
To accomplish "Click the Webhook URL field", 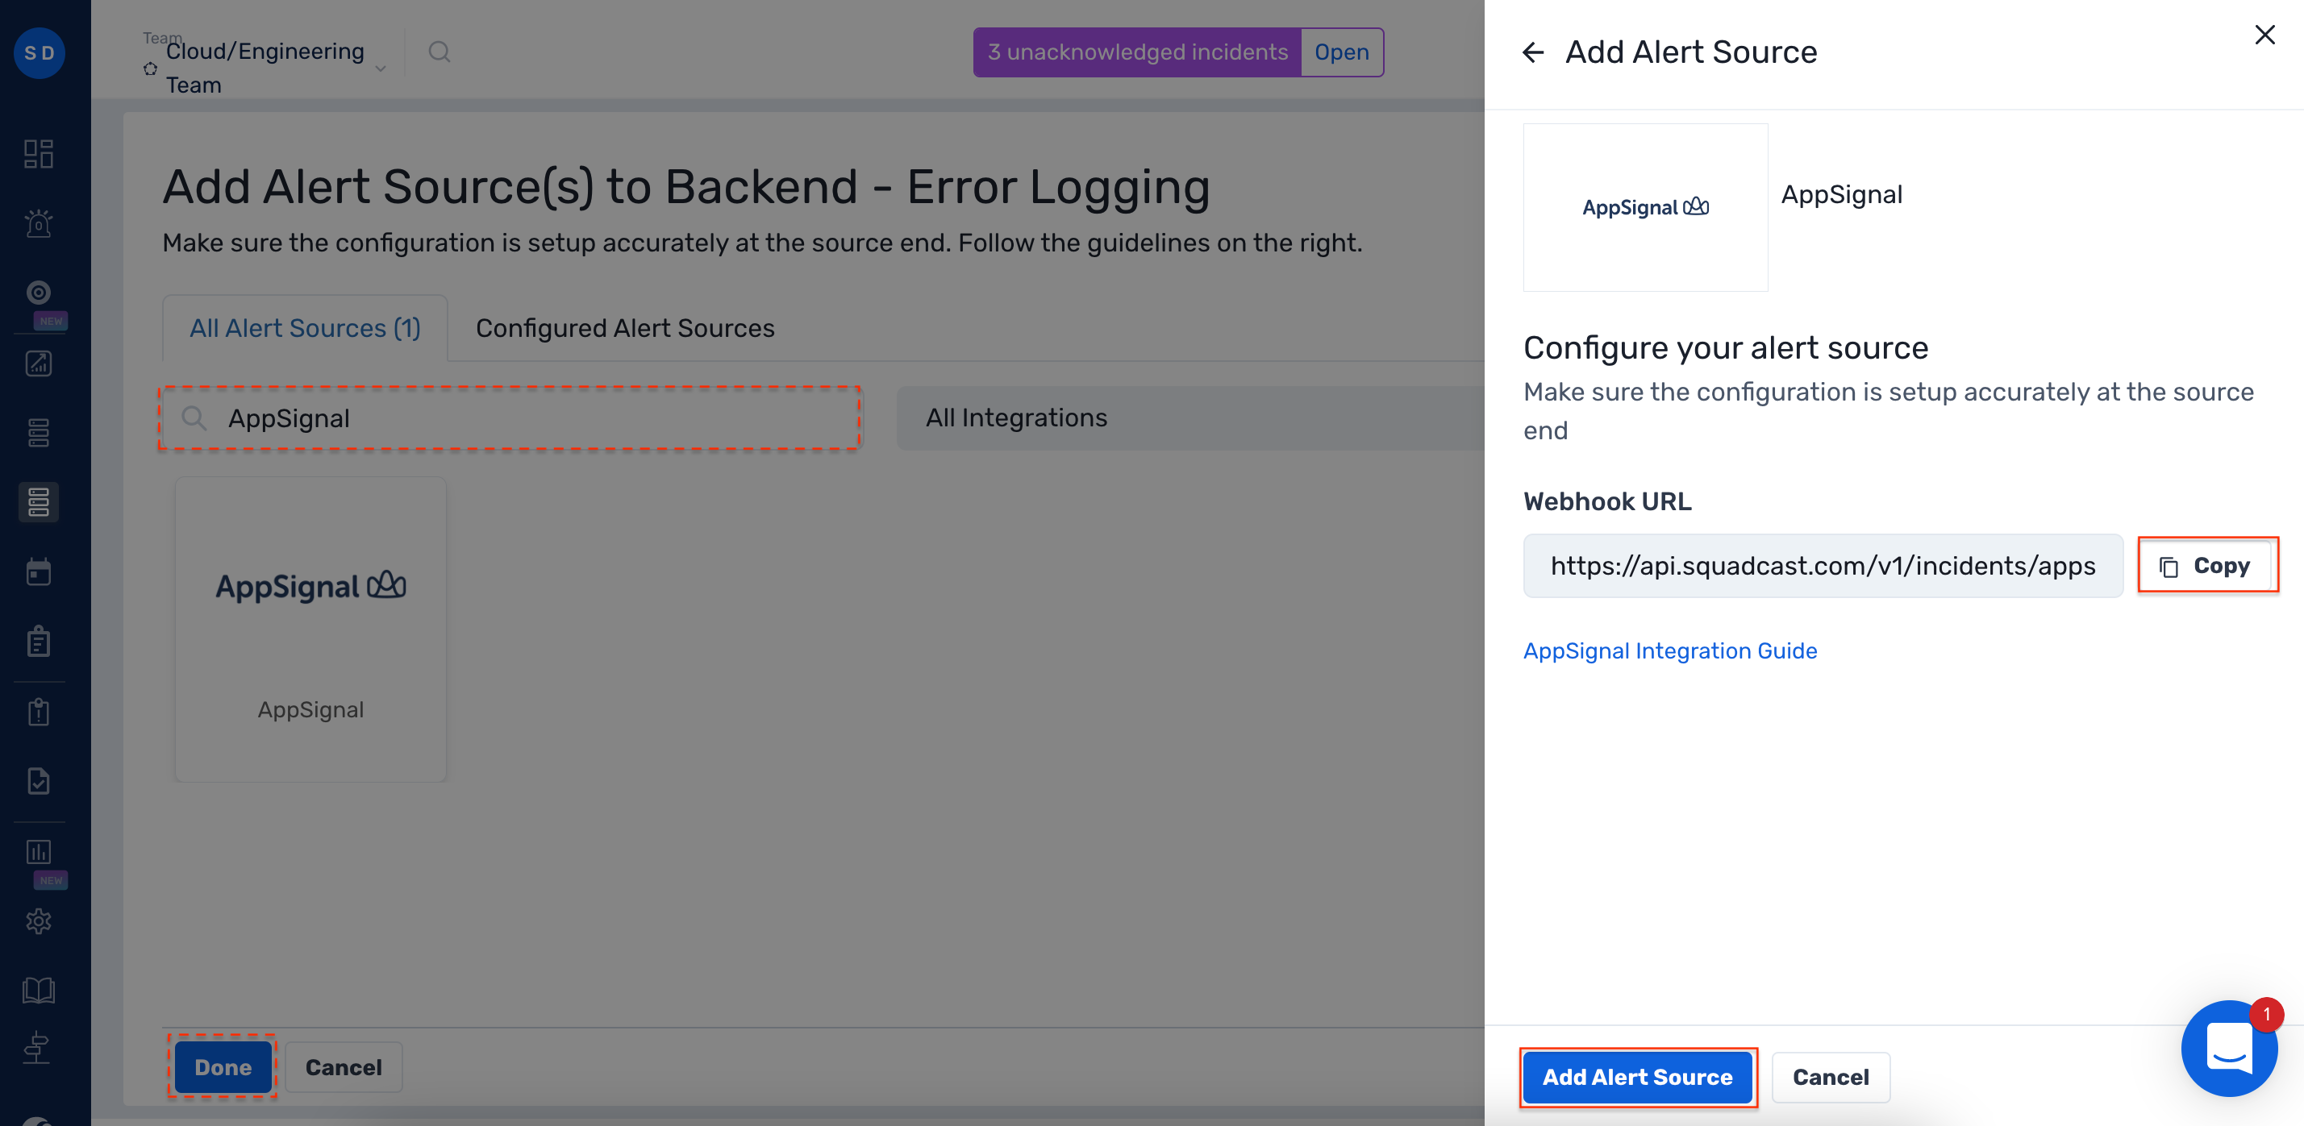I will point(1822,566).
